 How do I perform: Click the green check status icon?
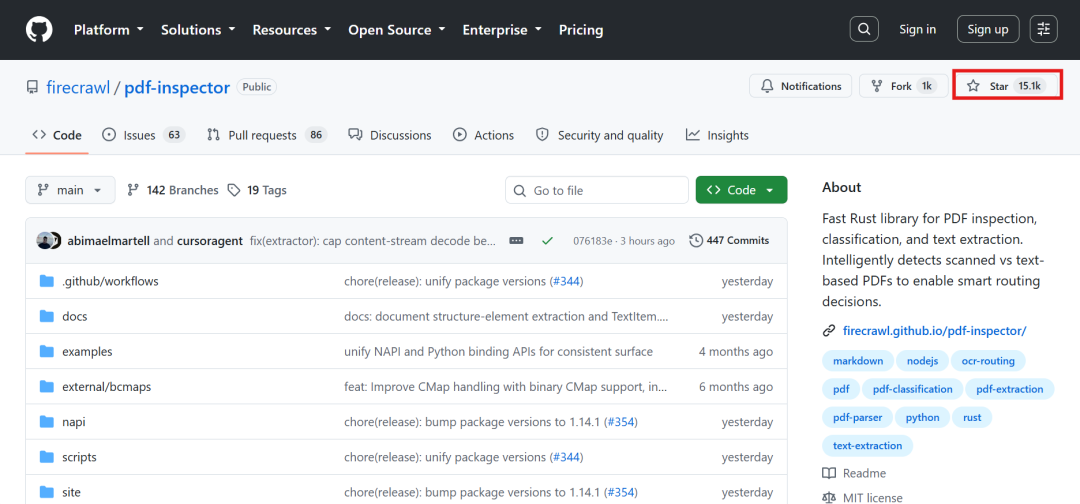(x=548, y=241)
